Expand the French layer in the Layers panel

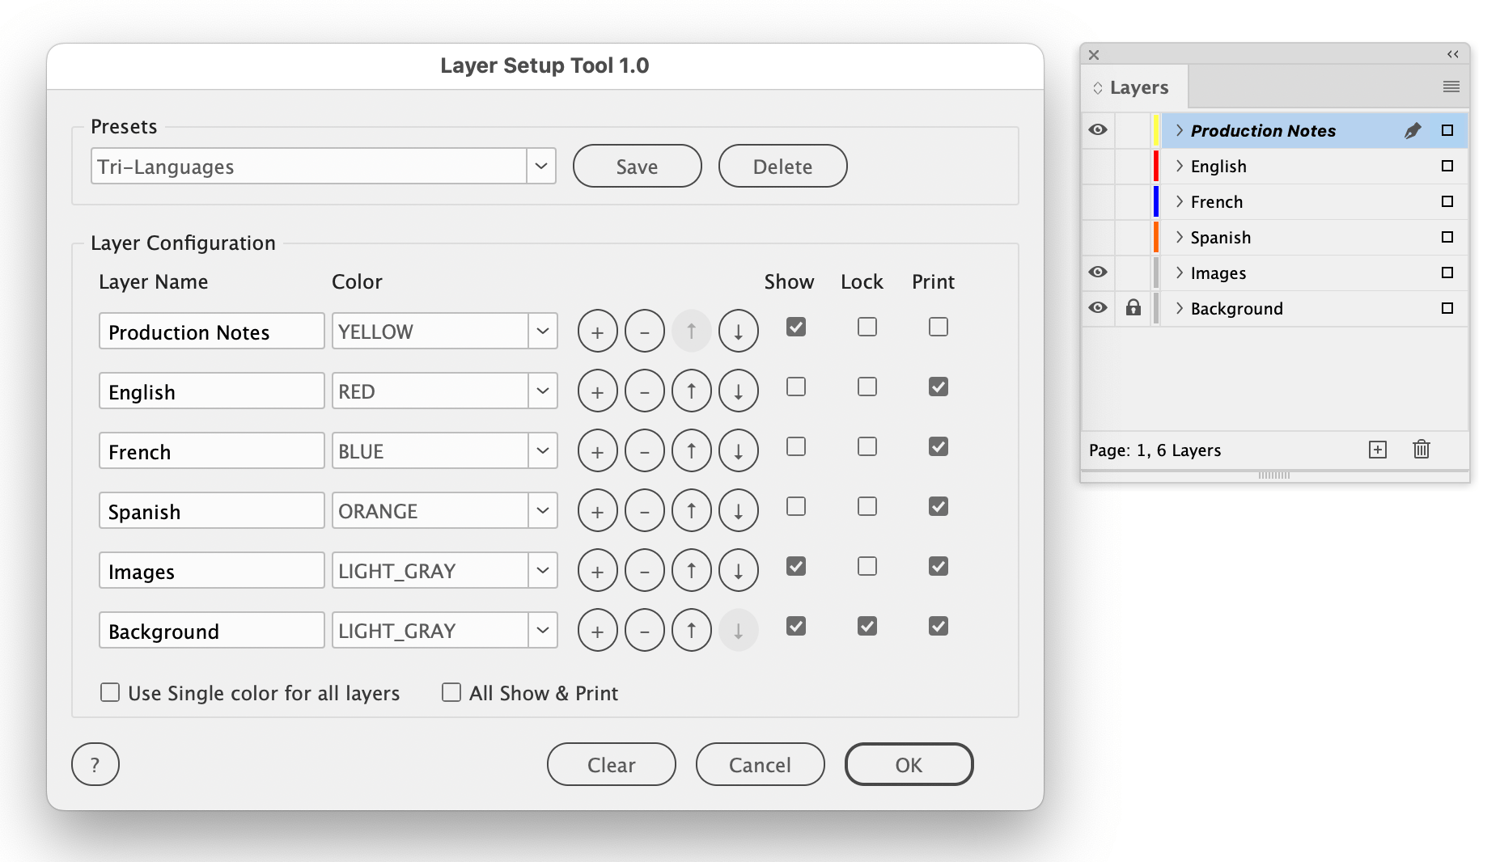pyautogui.click(x=1179, y=202)
